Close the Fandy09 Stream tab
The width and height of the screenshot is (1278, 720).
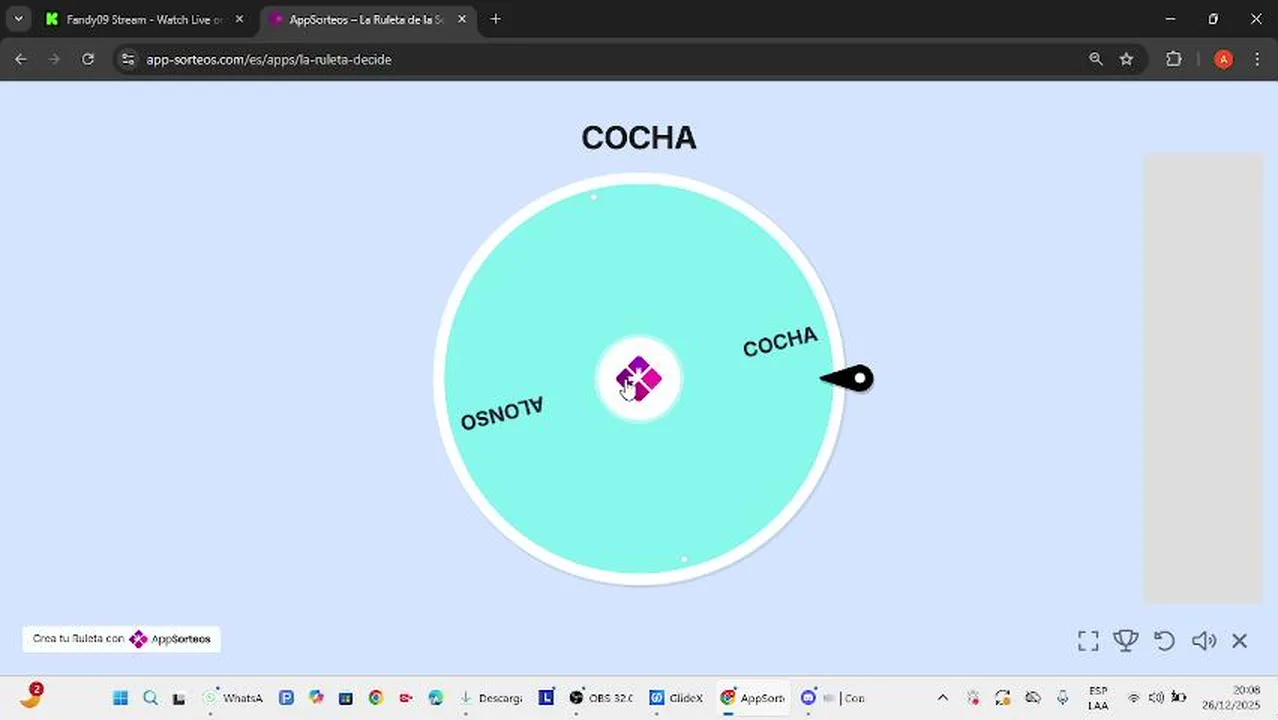tap(239, 19)
